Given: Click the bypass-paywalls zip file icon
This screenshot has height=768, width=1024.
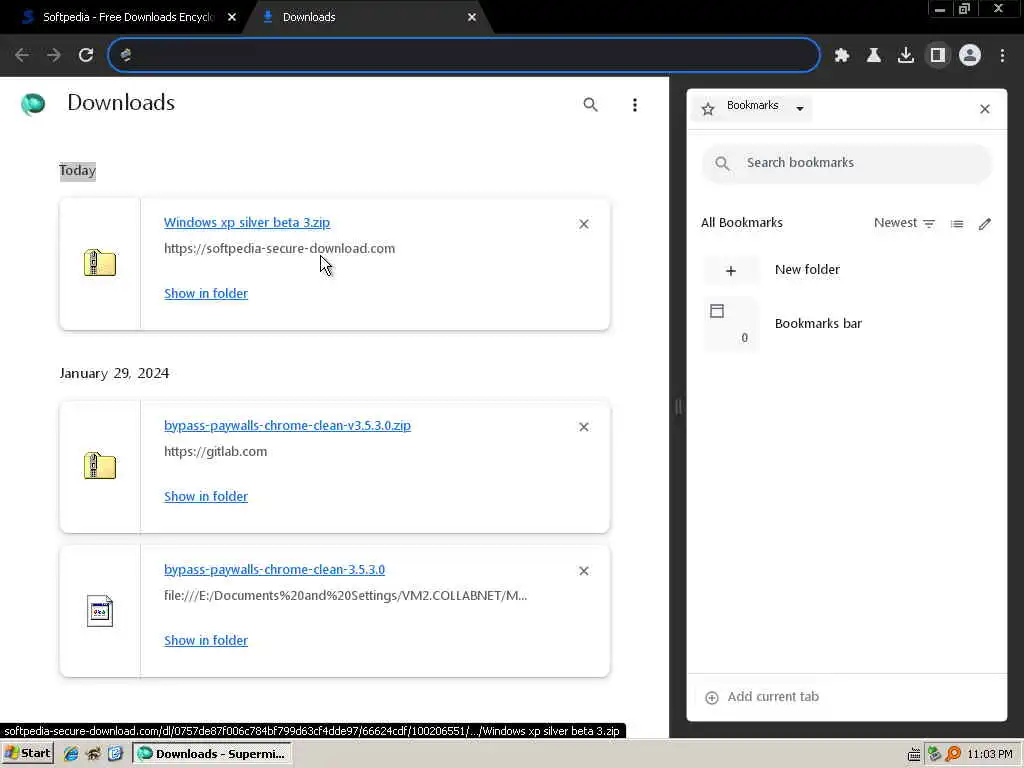Looking at the screenshot, I should (x=100, y=466).
